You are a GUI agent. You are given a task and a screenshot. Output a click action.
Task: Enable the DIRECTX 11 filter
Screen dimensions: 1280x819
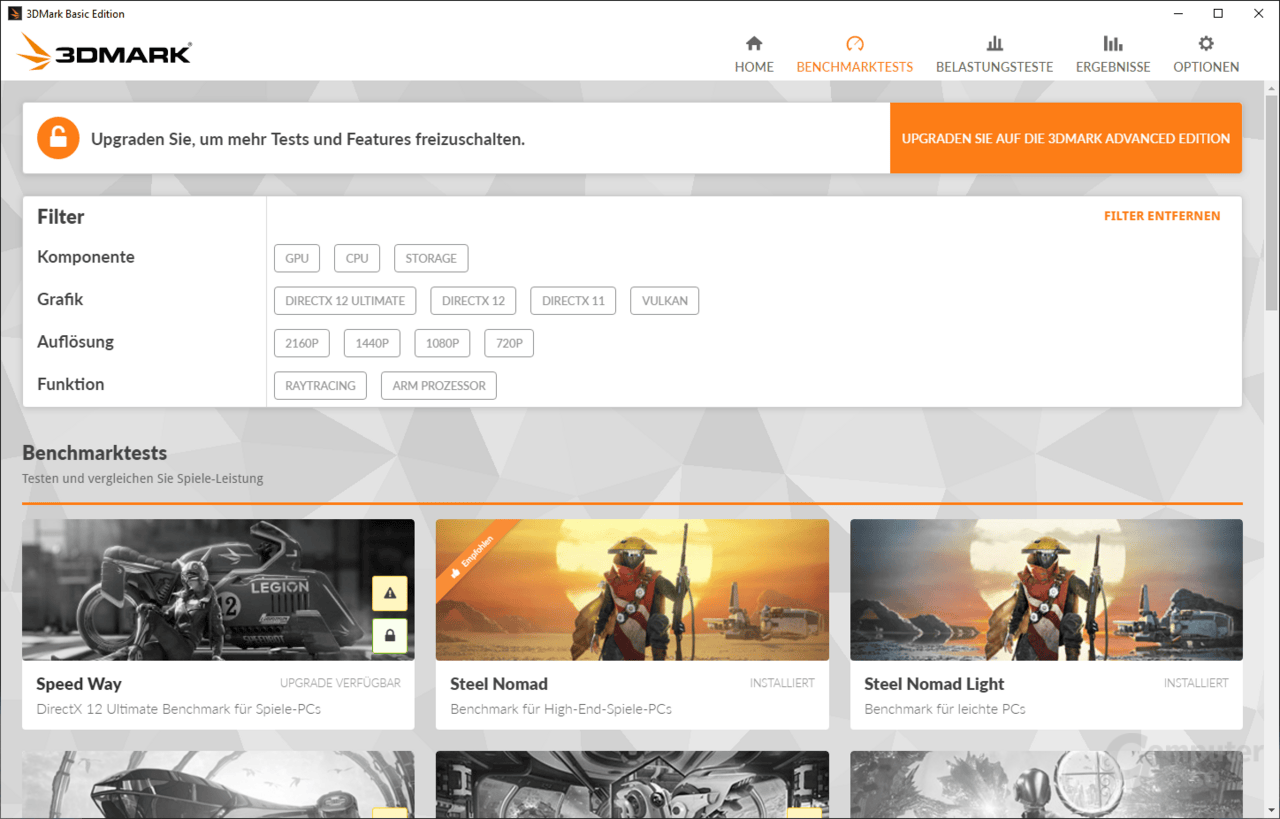click(x=573, y=300)
